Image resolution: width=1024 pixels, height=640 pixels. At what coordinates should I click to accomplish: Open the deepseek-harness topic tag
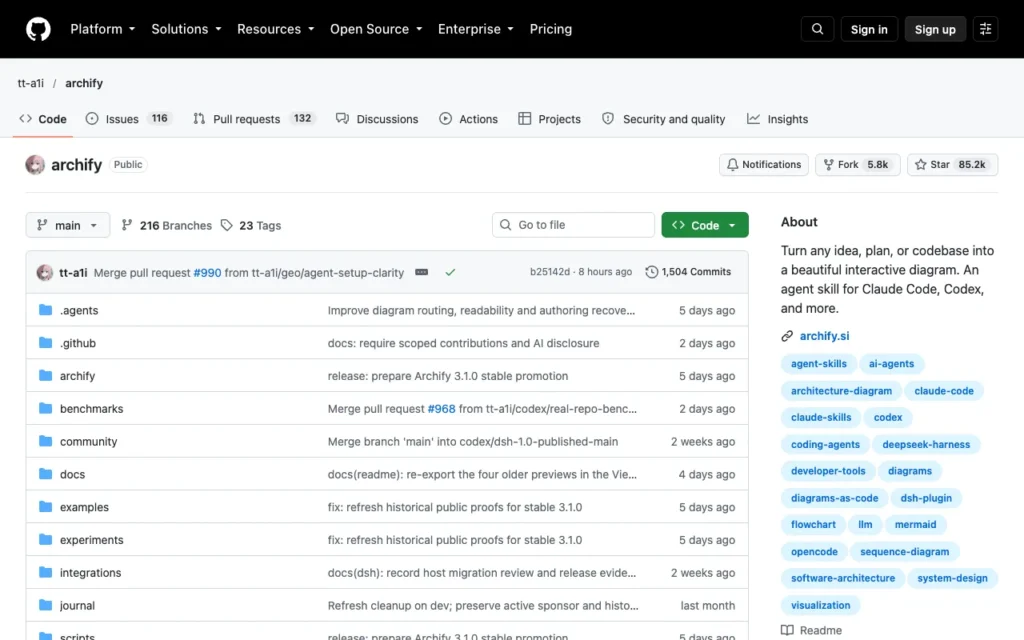(x=926, y=444)
